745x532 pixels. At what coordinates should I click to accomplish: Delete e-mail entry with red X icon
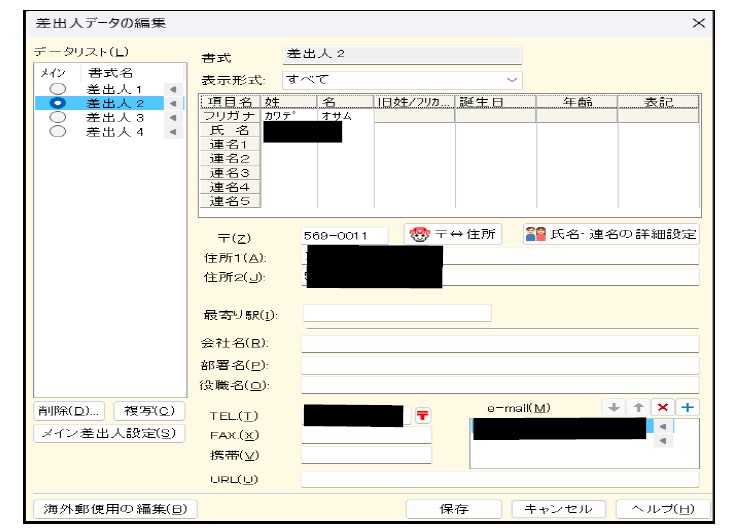(x=662, y=408)
